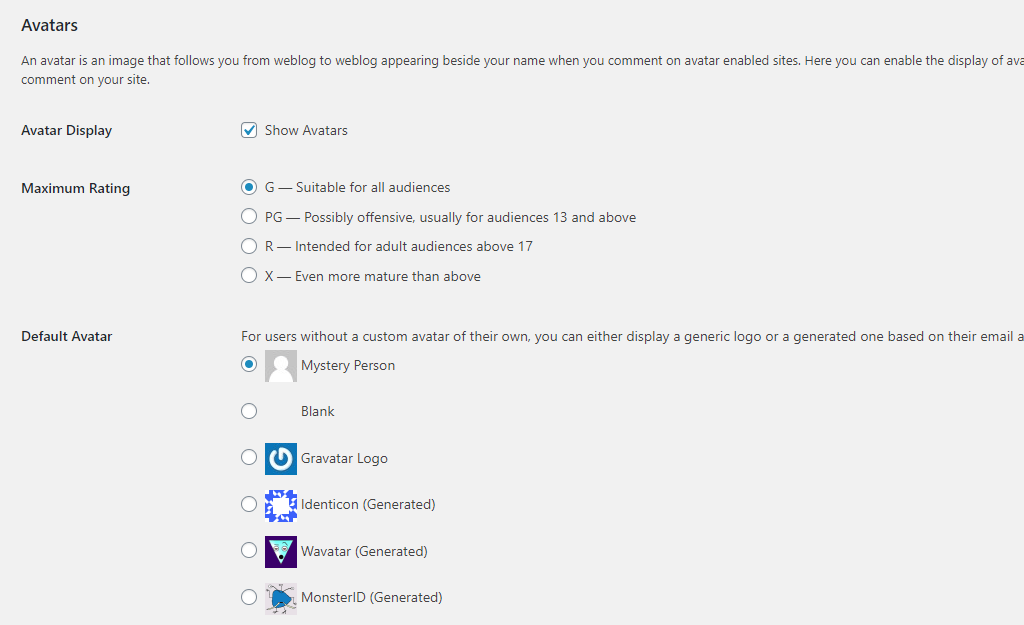Click the 'Avatars' section heading
The image size is (1024, 625).
[50, 25]
